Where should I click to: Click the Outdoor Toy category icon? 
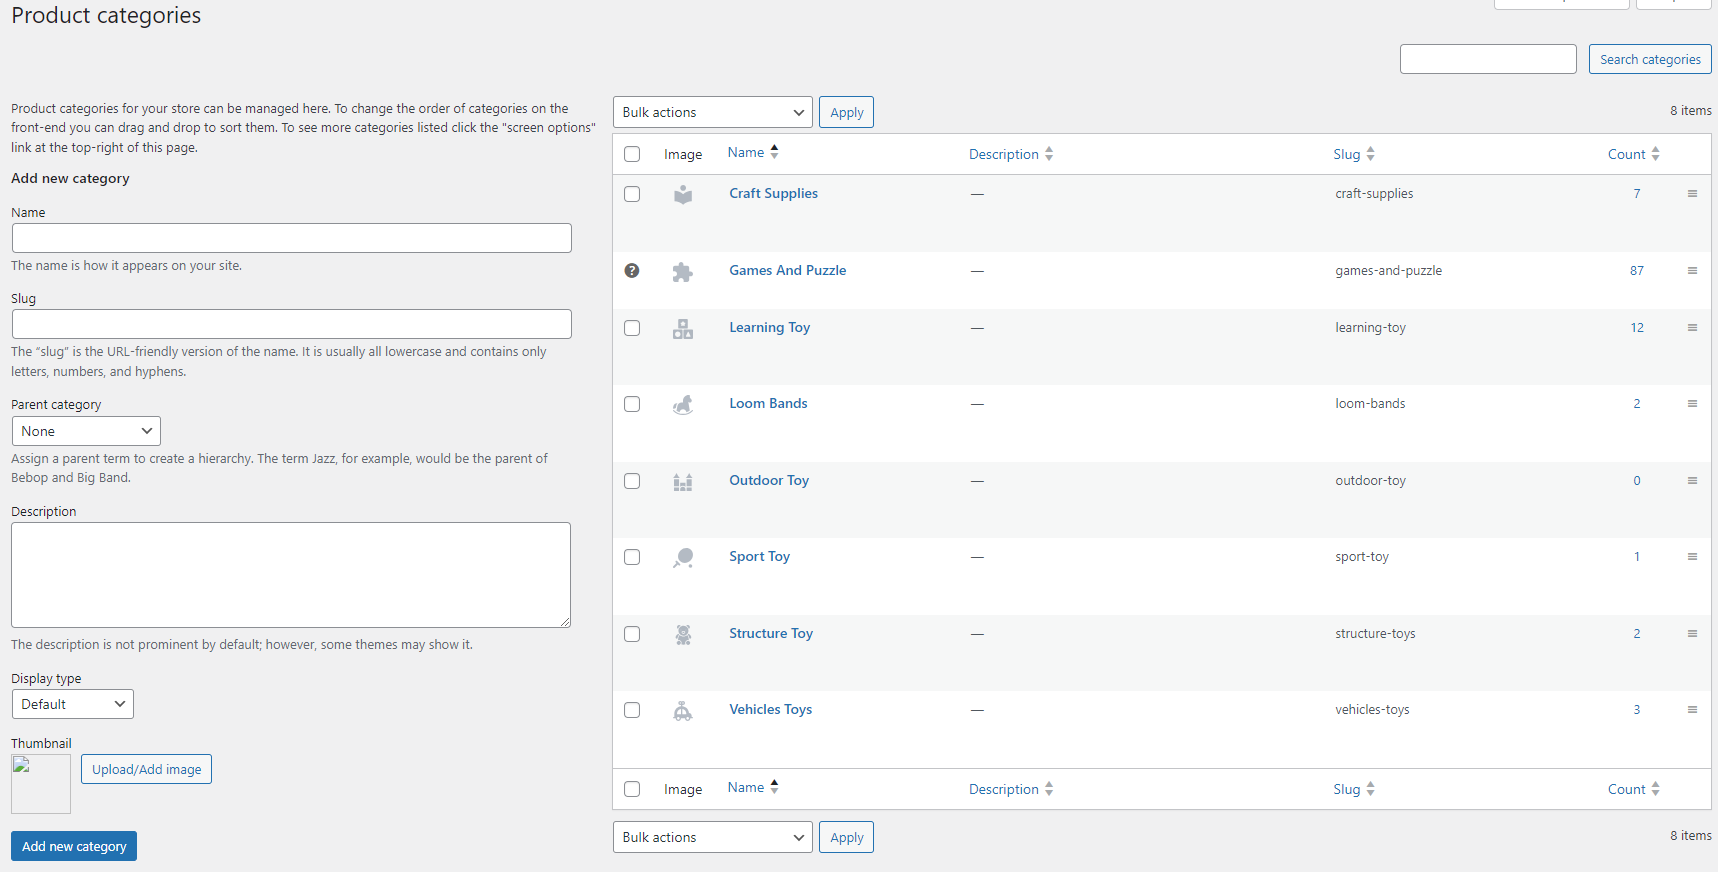coord(683,482)
